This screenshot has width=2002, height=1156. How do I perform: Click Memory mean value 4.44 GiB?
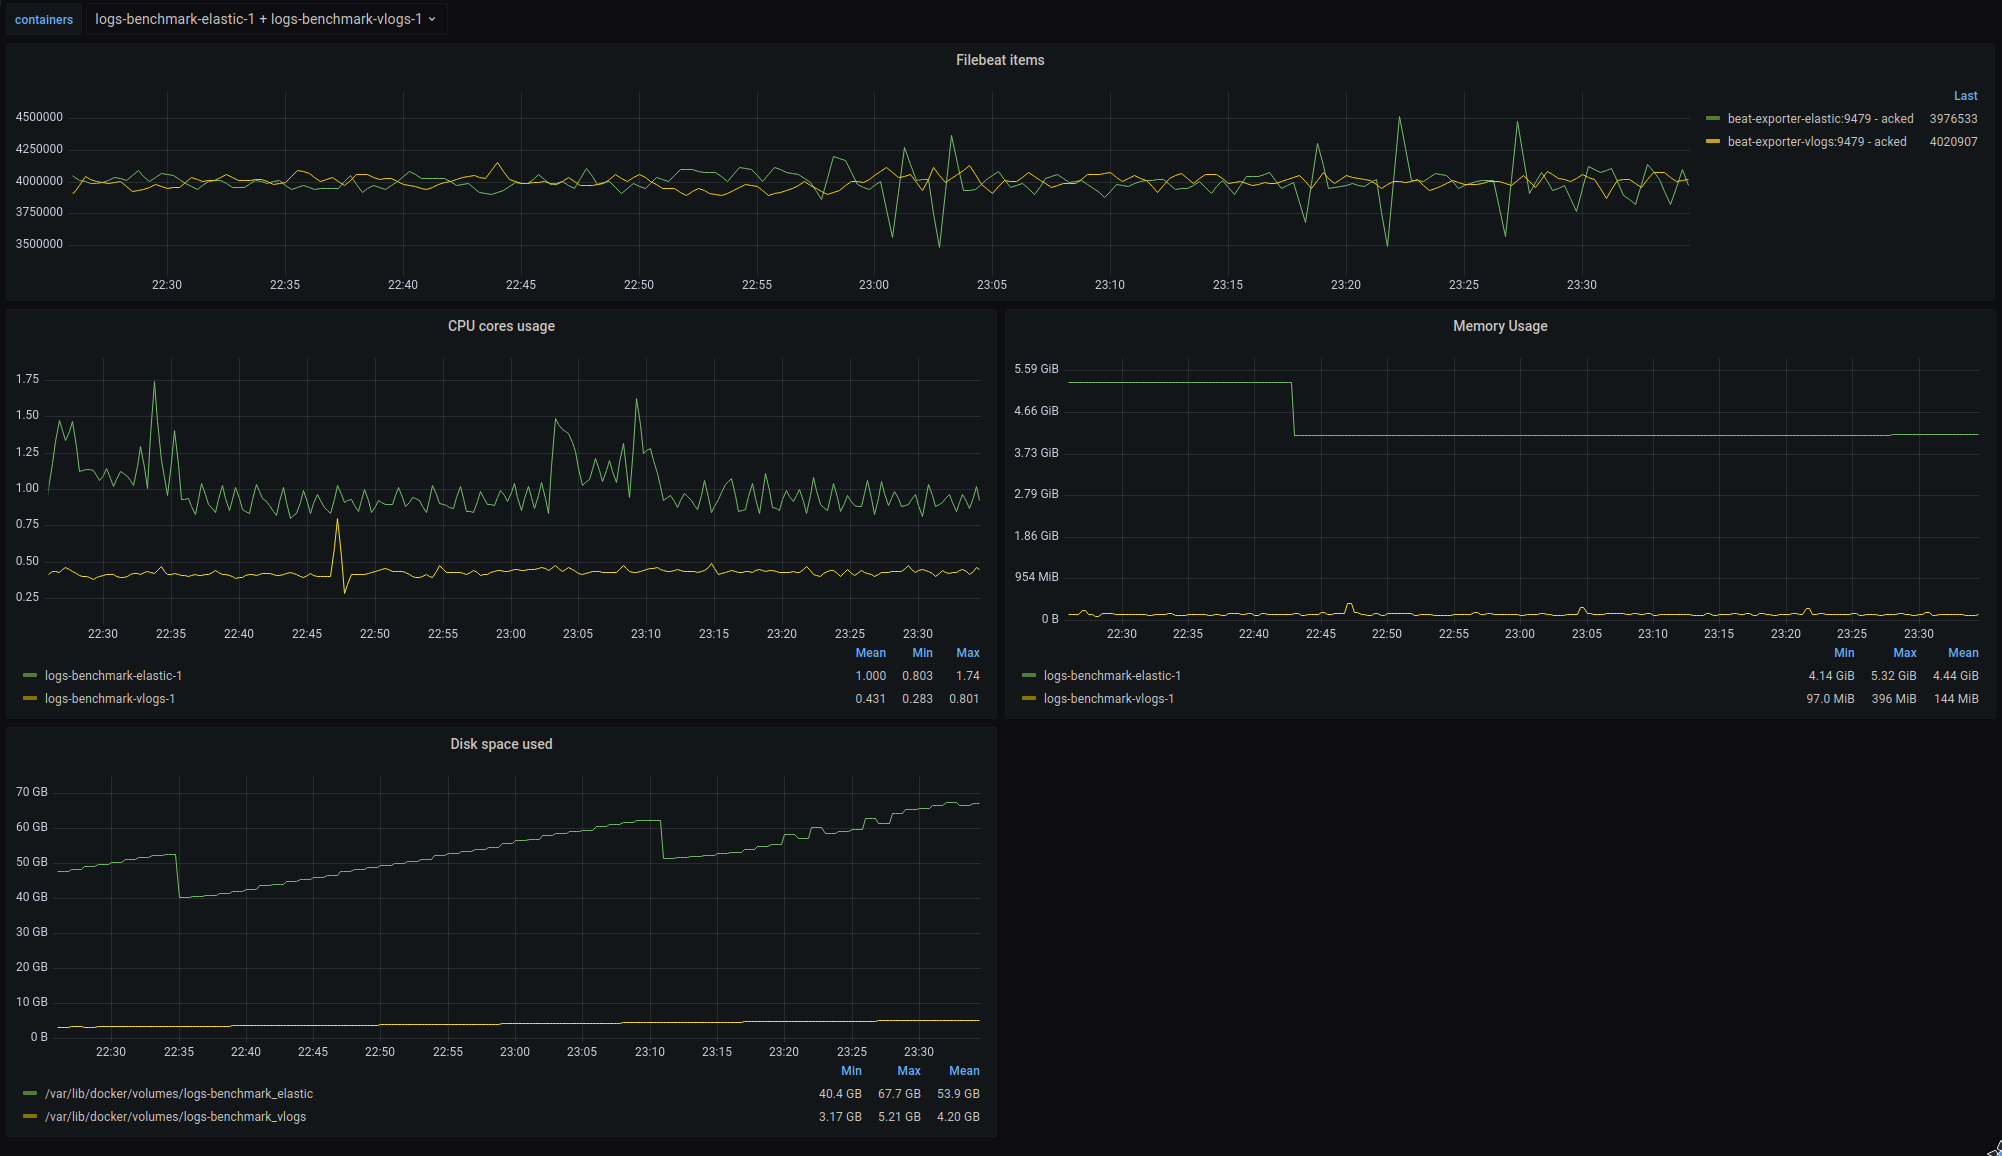(1956, 676)
